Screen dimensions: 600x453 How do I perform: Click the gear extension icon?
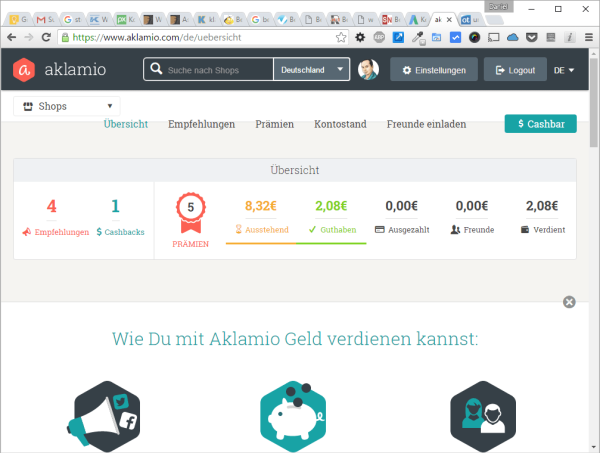(x=360, y=37)
